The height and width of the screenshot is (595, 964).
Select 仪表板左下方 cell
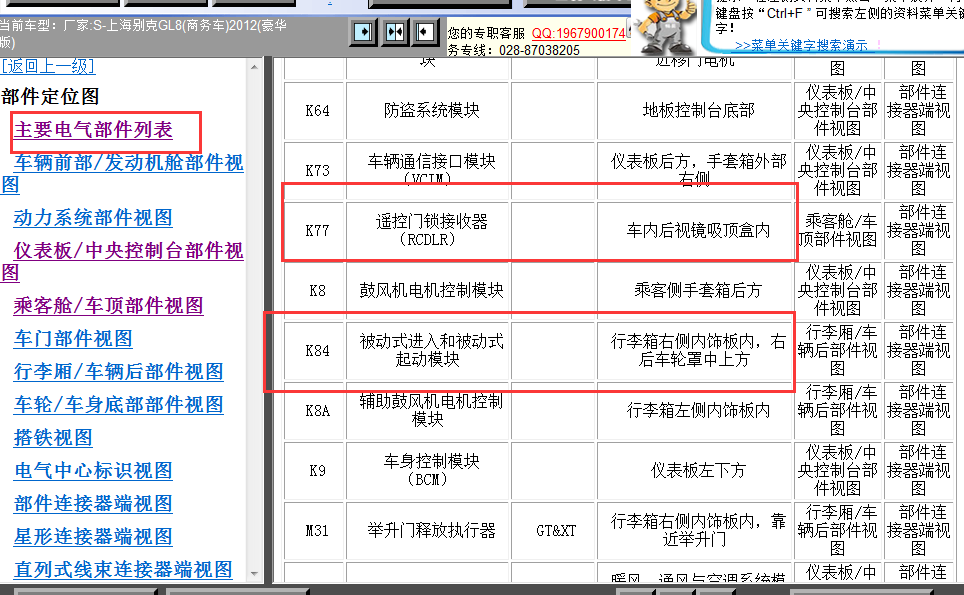695,470
